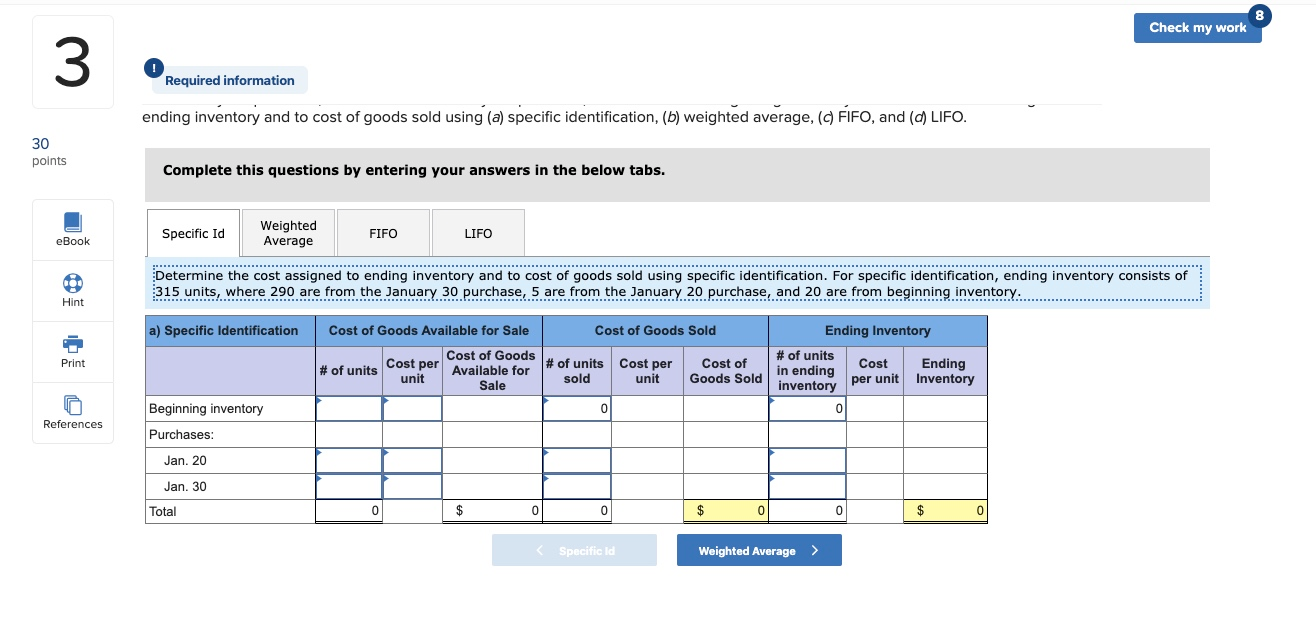1316x622 pixels.
Task: Select the Print printer icon
Action: (x=72, y=345)
